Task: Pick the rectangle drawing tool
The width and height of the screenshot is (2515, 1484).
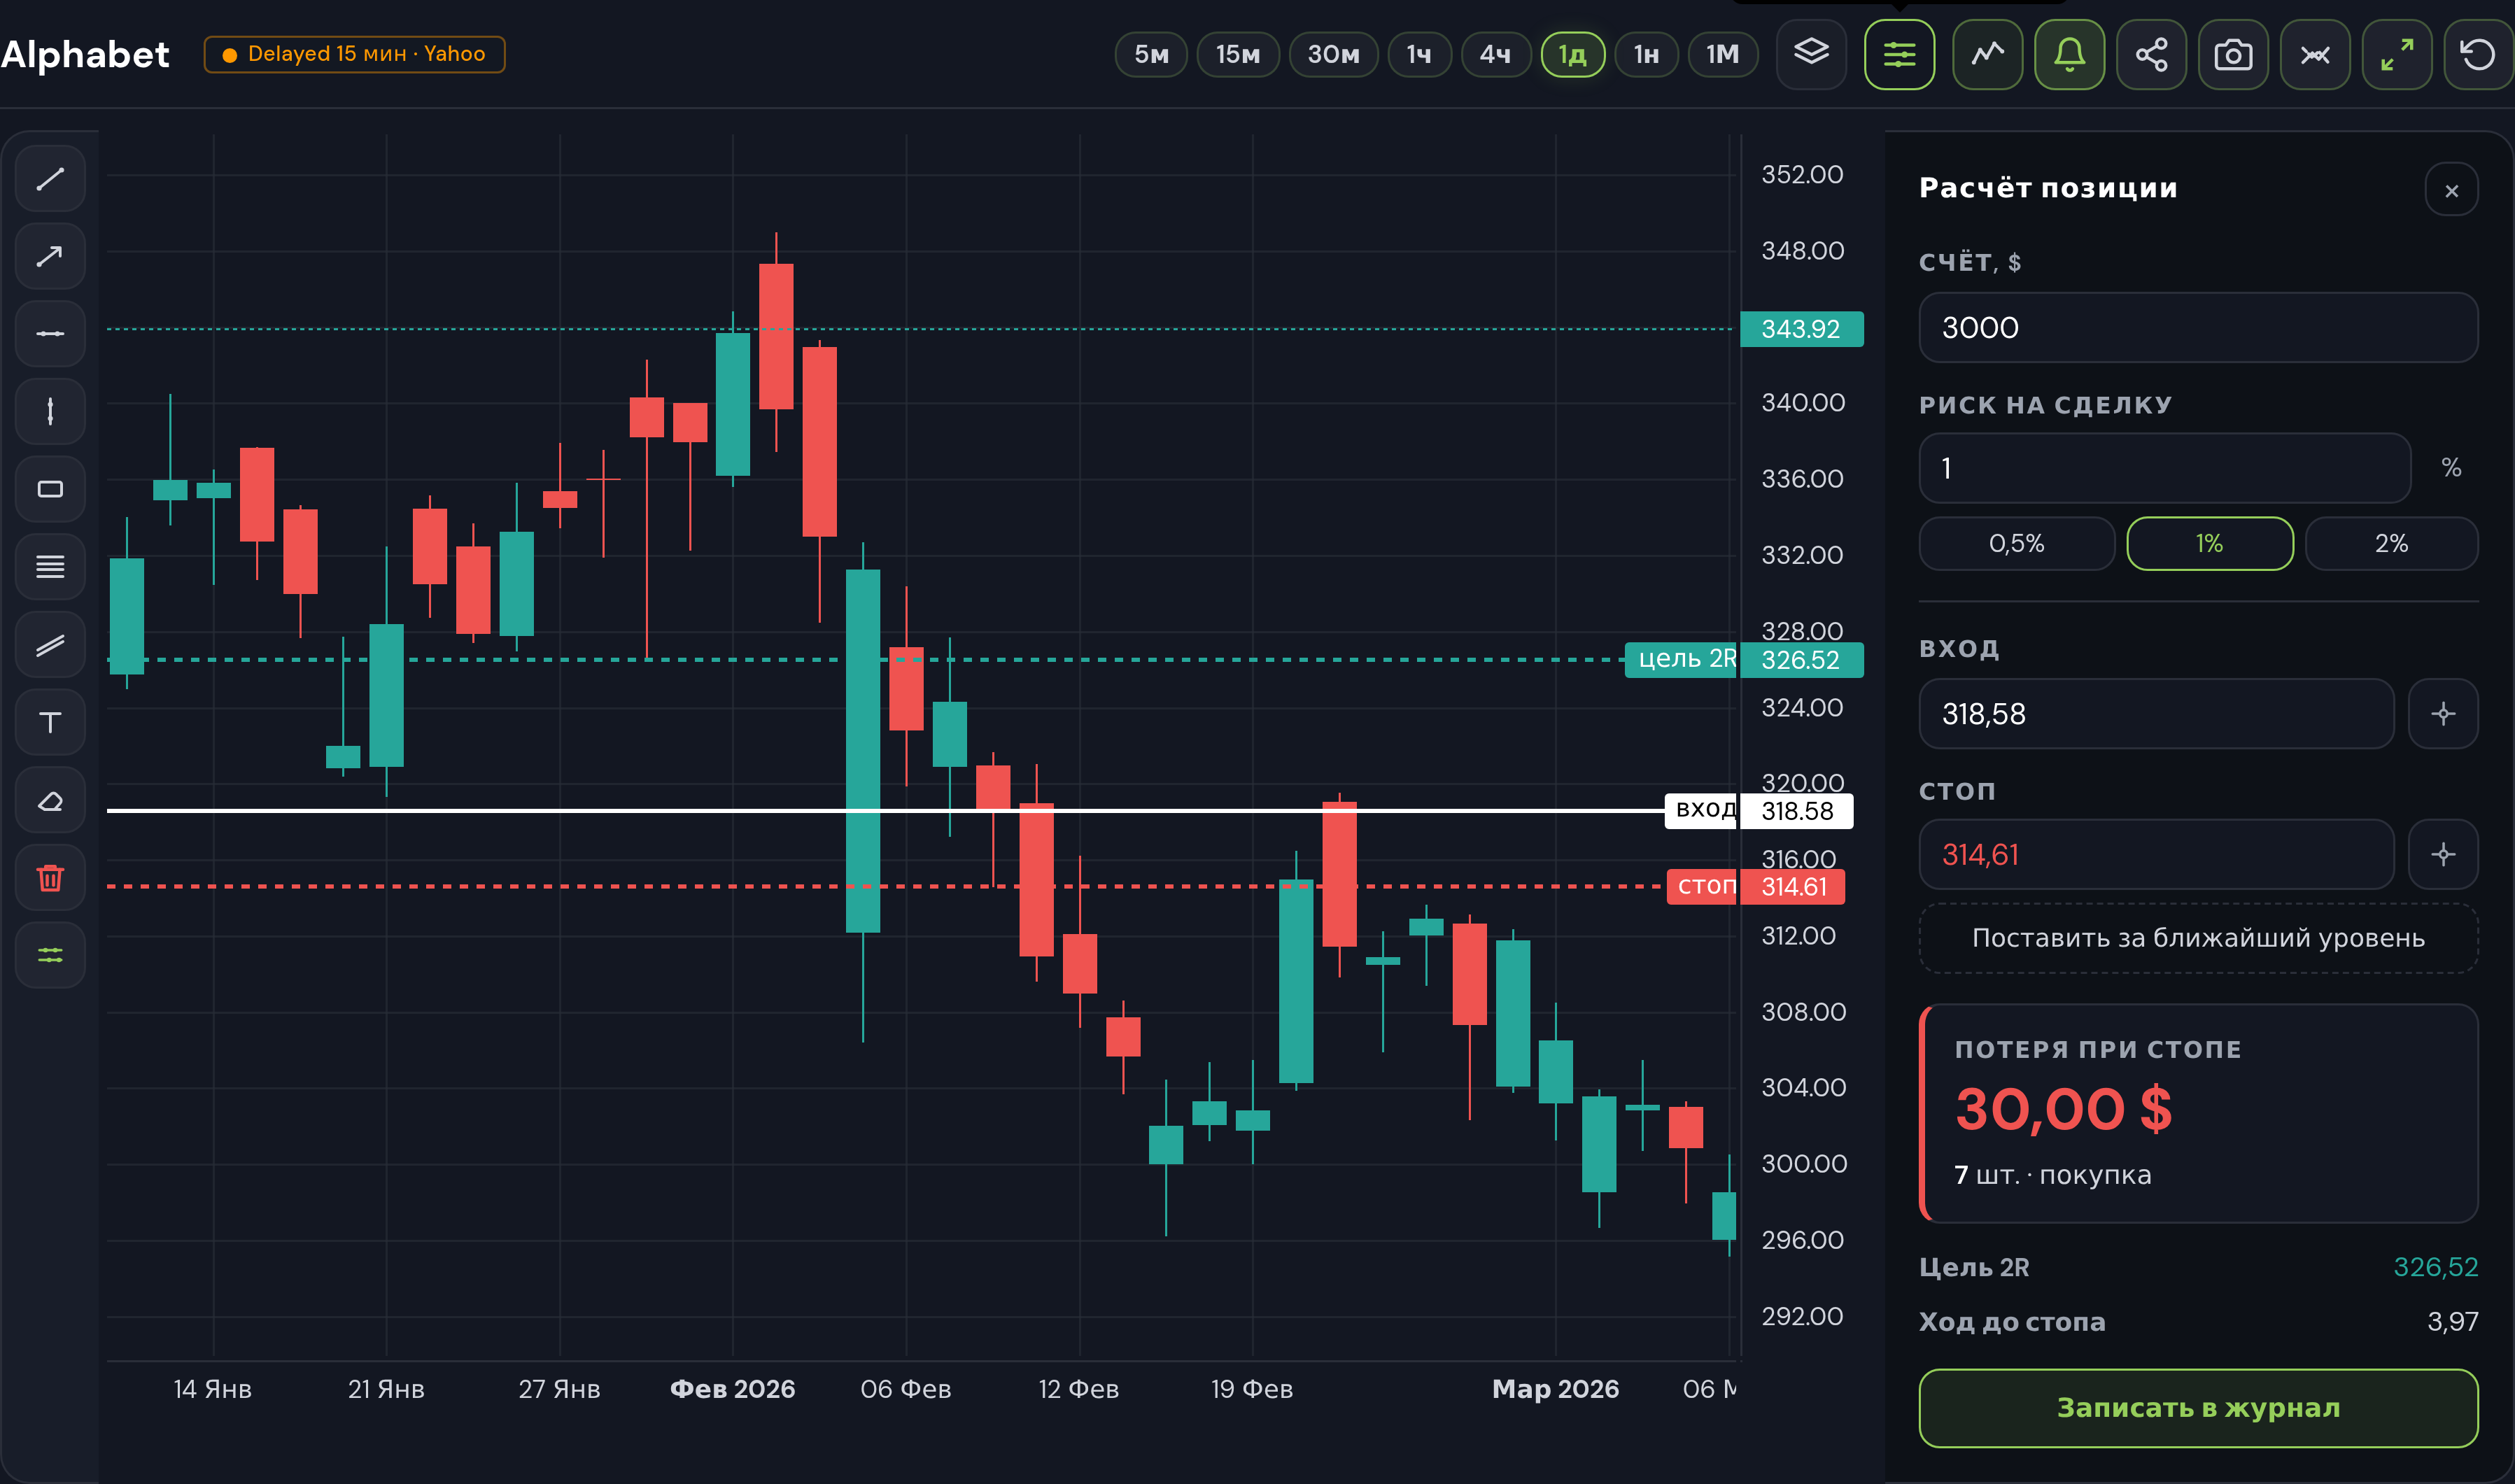Action: (50, 489)
